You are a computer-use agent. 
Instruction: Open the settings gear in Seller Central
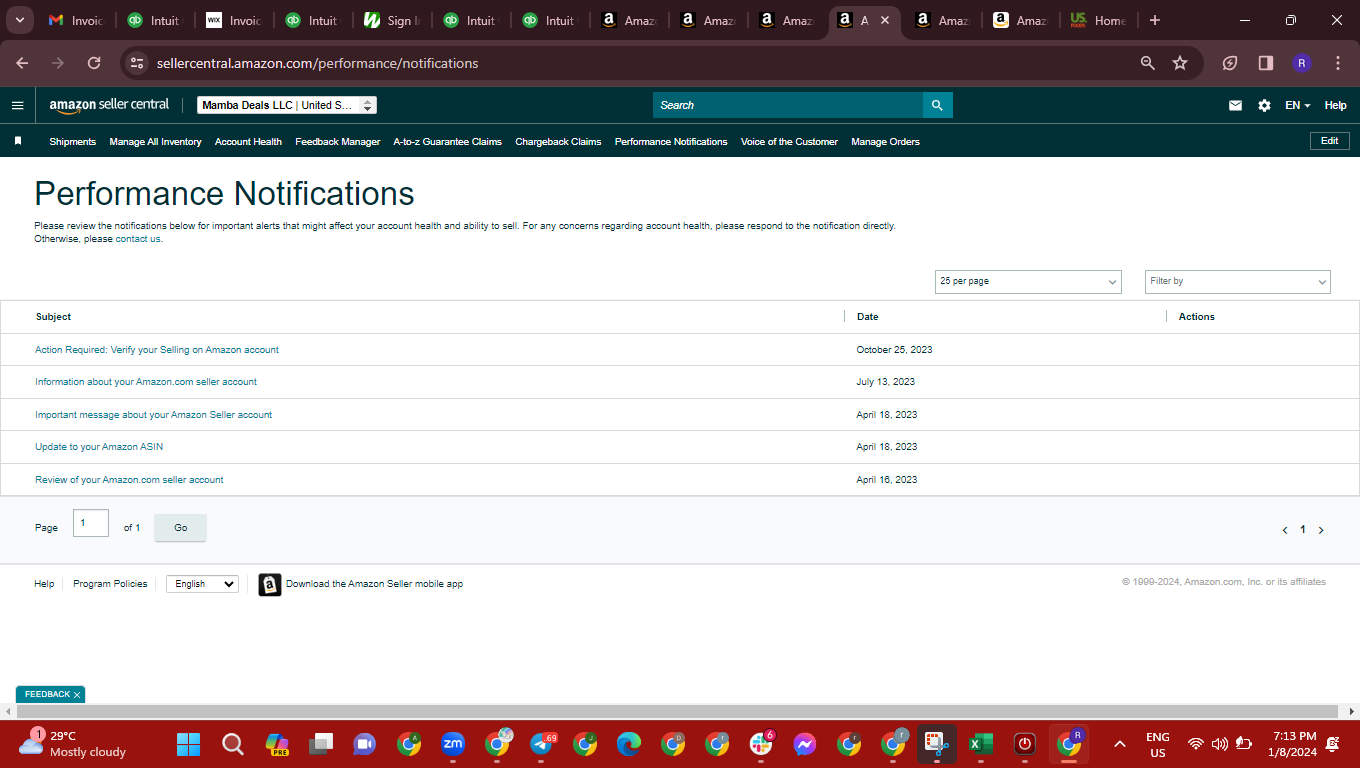coord(1264,105)
